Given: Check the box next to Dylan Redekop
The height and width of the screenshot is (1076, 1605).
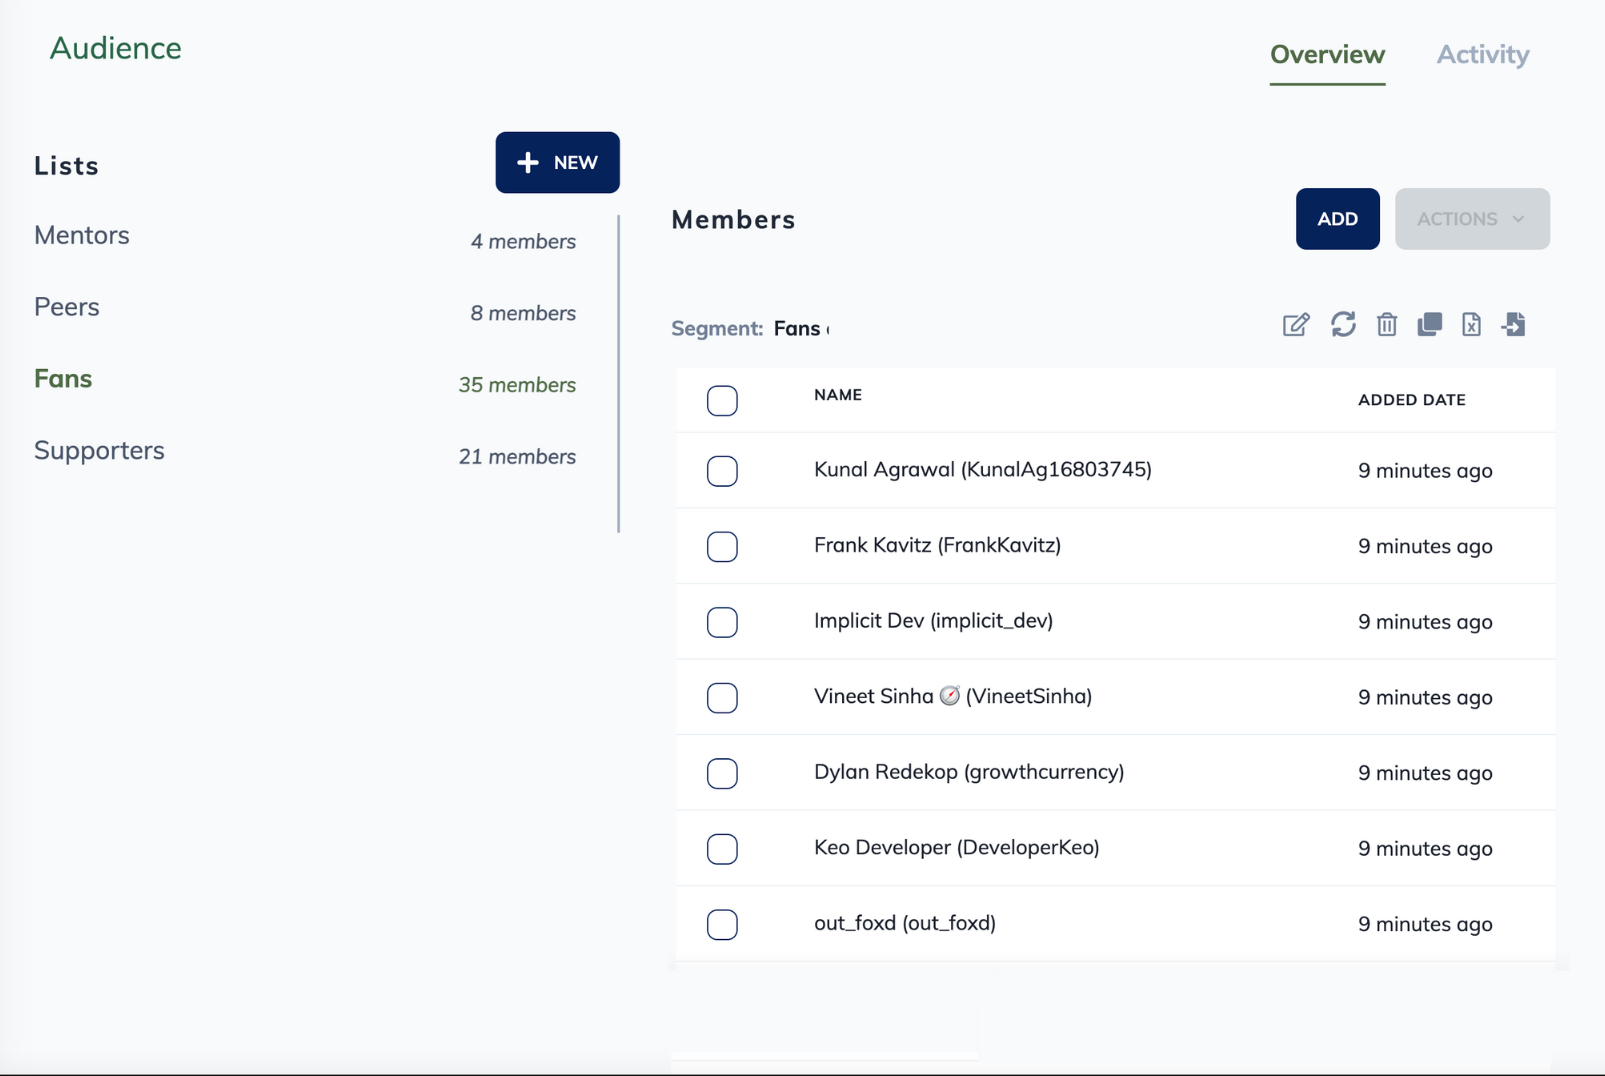Looking at the screenshot, I should point(722,773).
